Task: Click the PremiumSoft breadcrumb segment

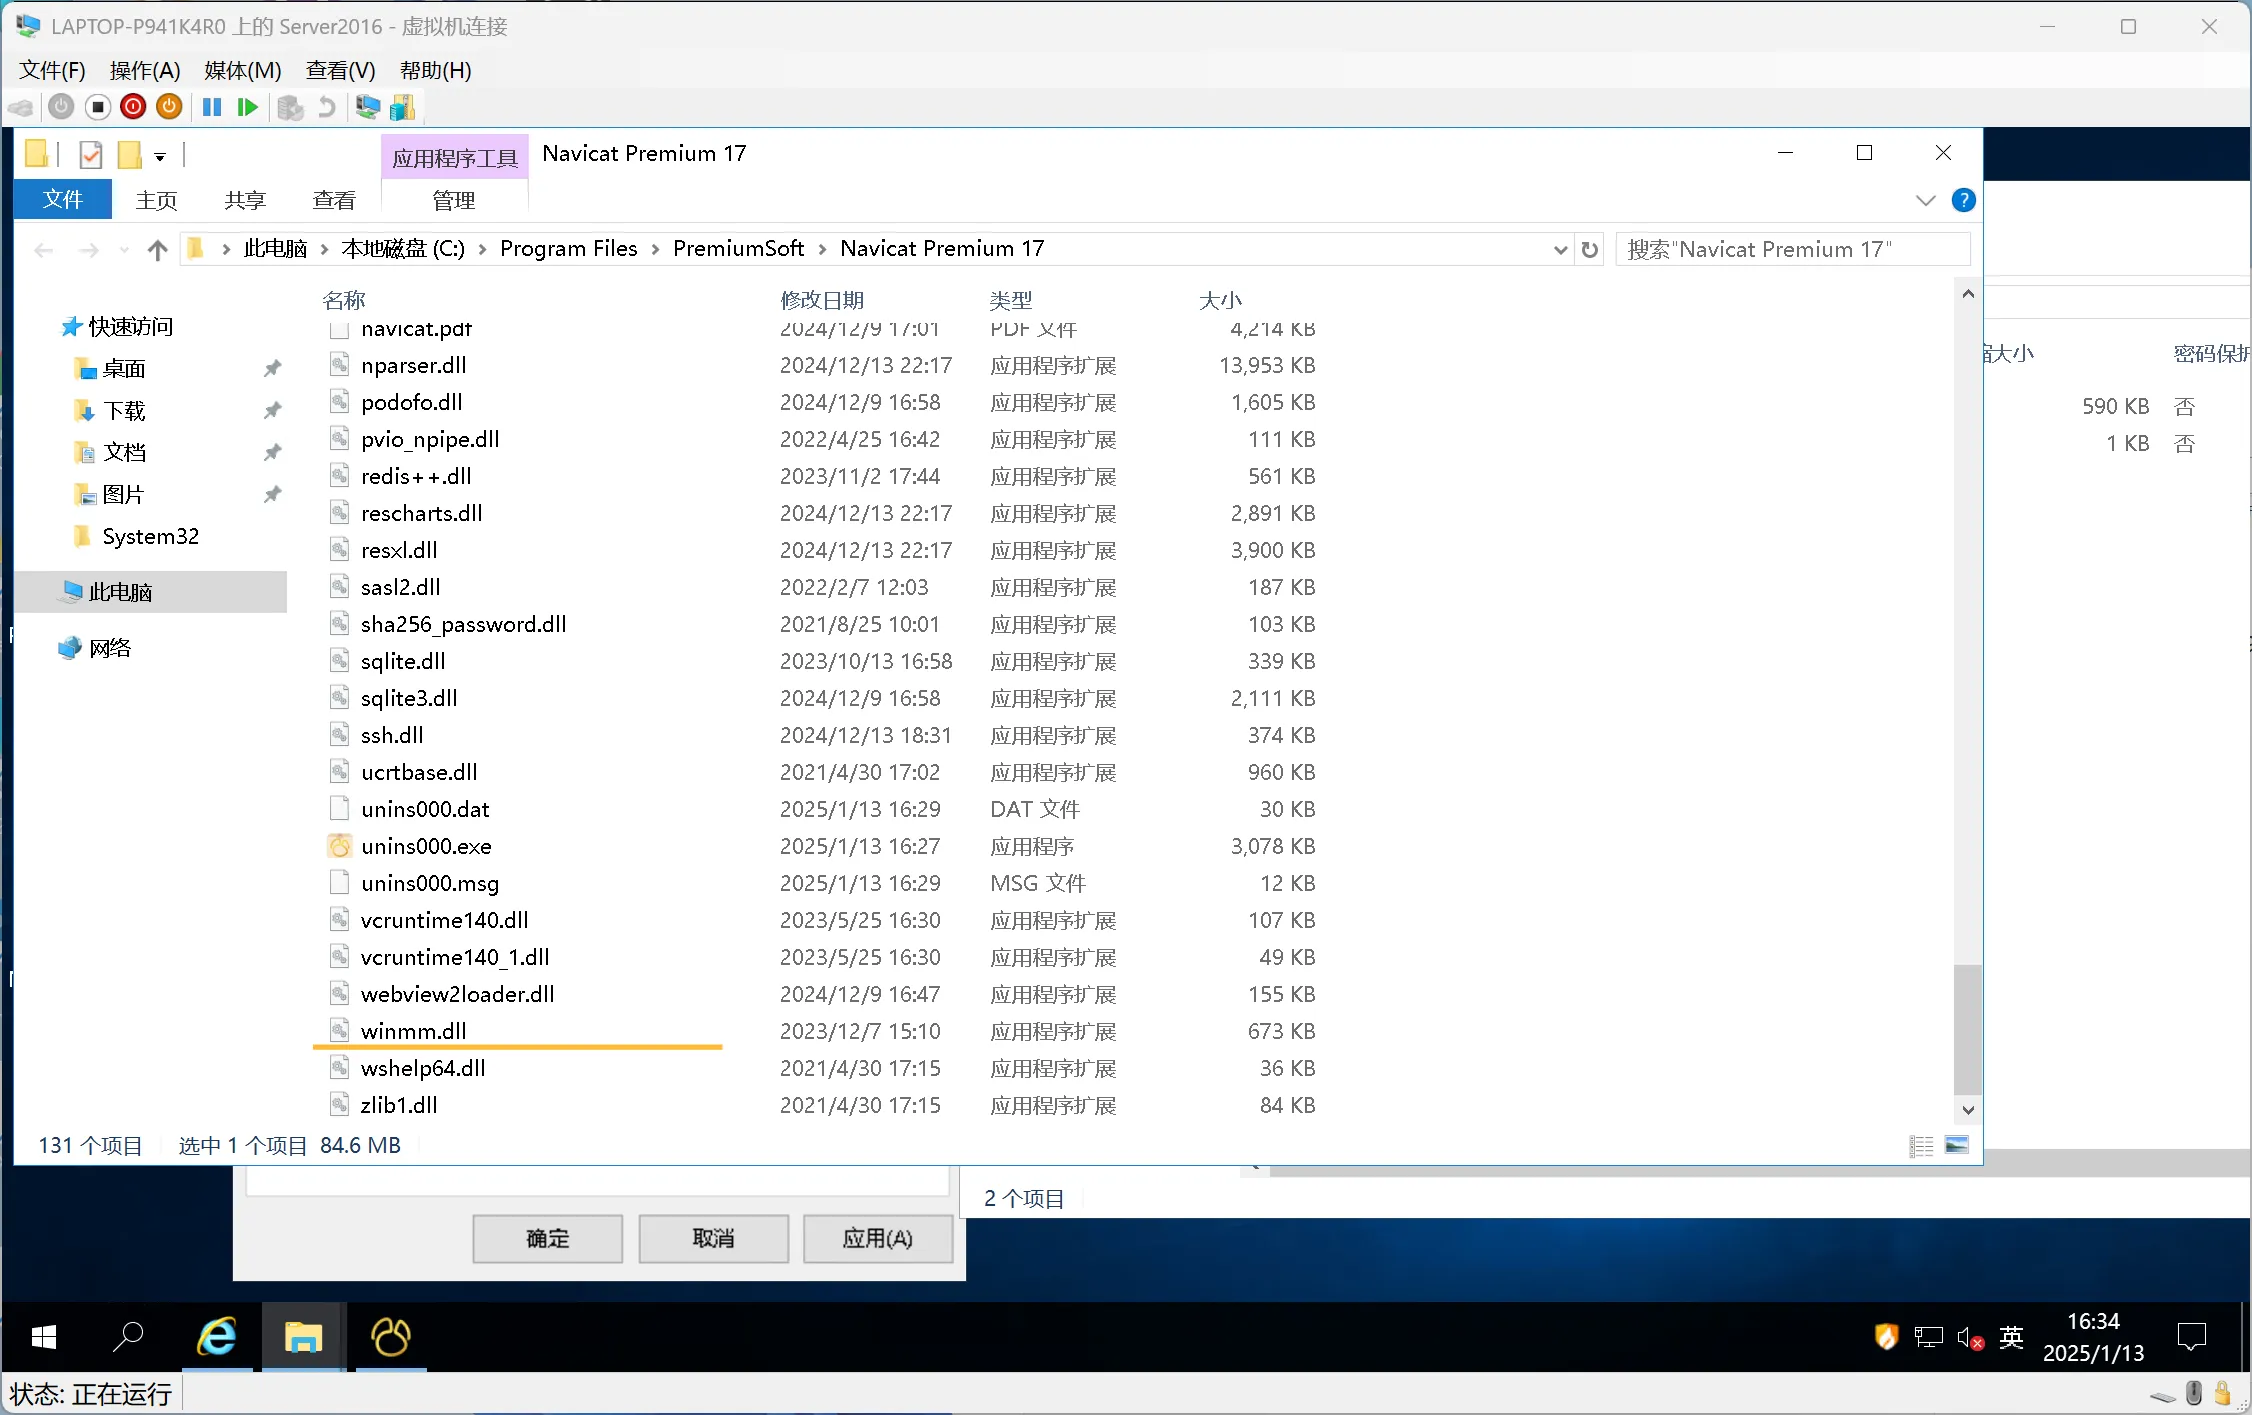Action: coord(738,248)
